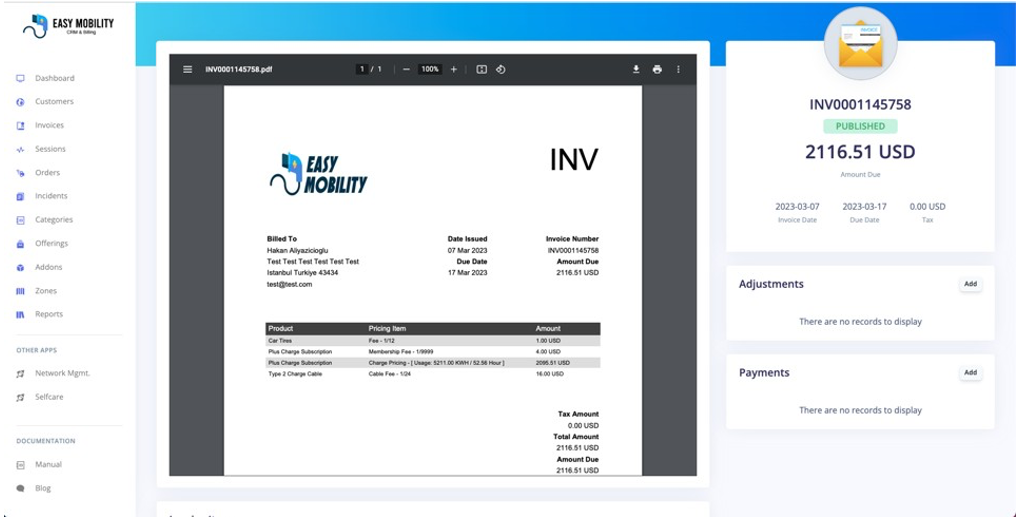Screen dimensions: 1017x517
Task: Open the Dashboard sidebar icon
Action: point(20,78)
